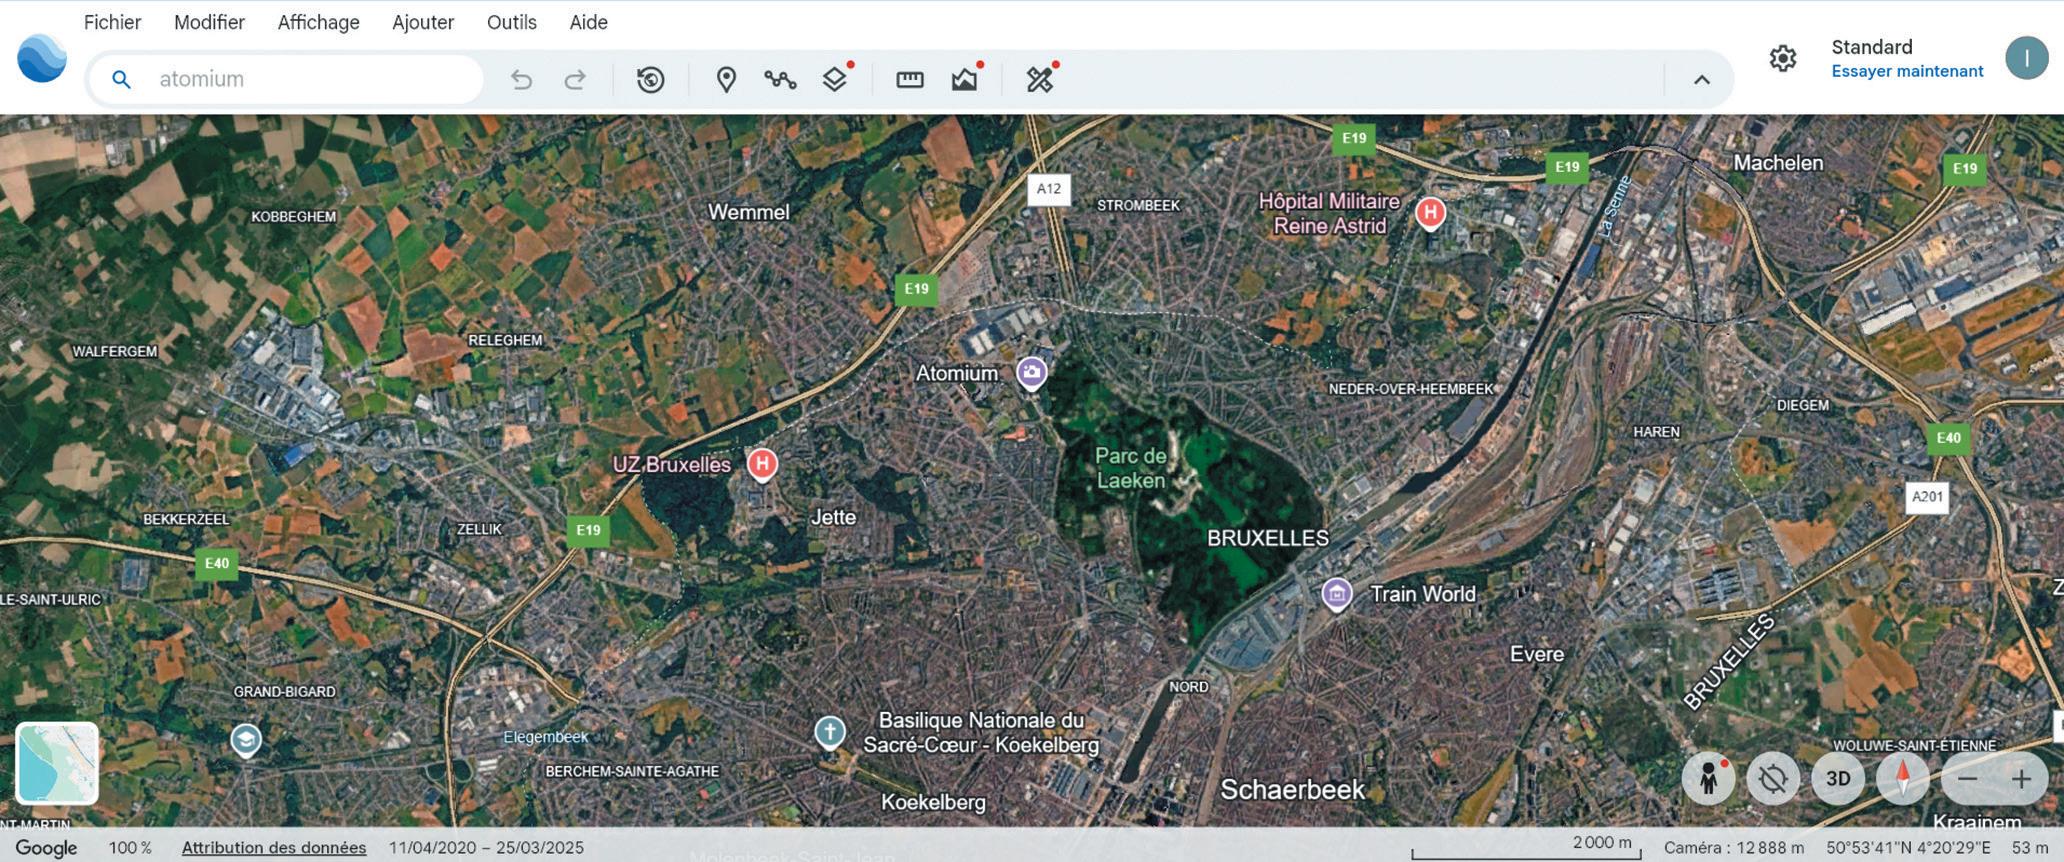Click the Basilique Nationale church marker
Image resolution: width=2064 pixels, height=862 pixels.
[829, 733]
